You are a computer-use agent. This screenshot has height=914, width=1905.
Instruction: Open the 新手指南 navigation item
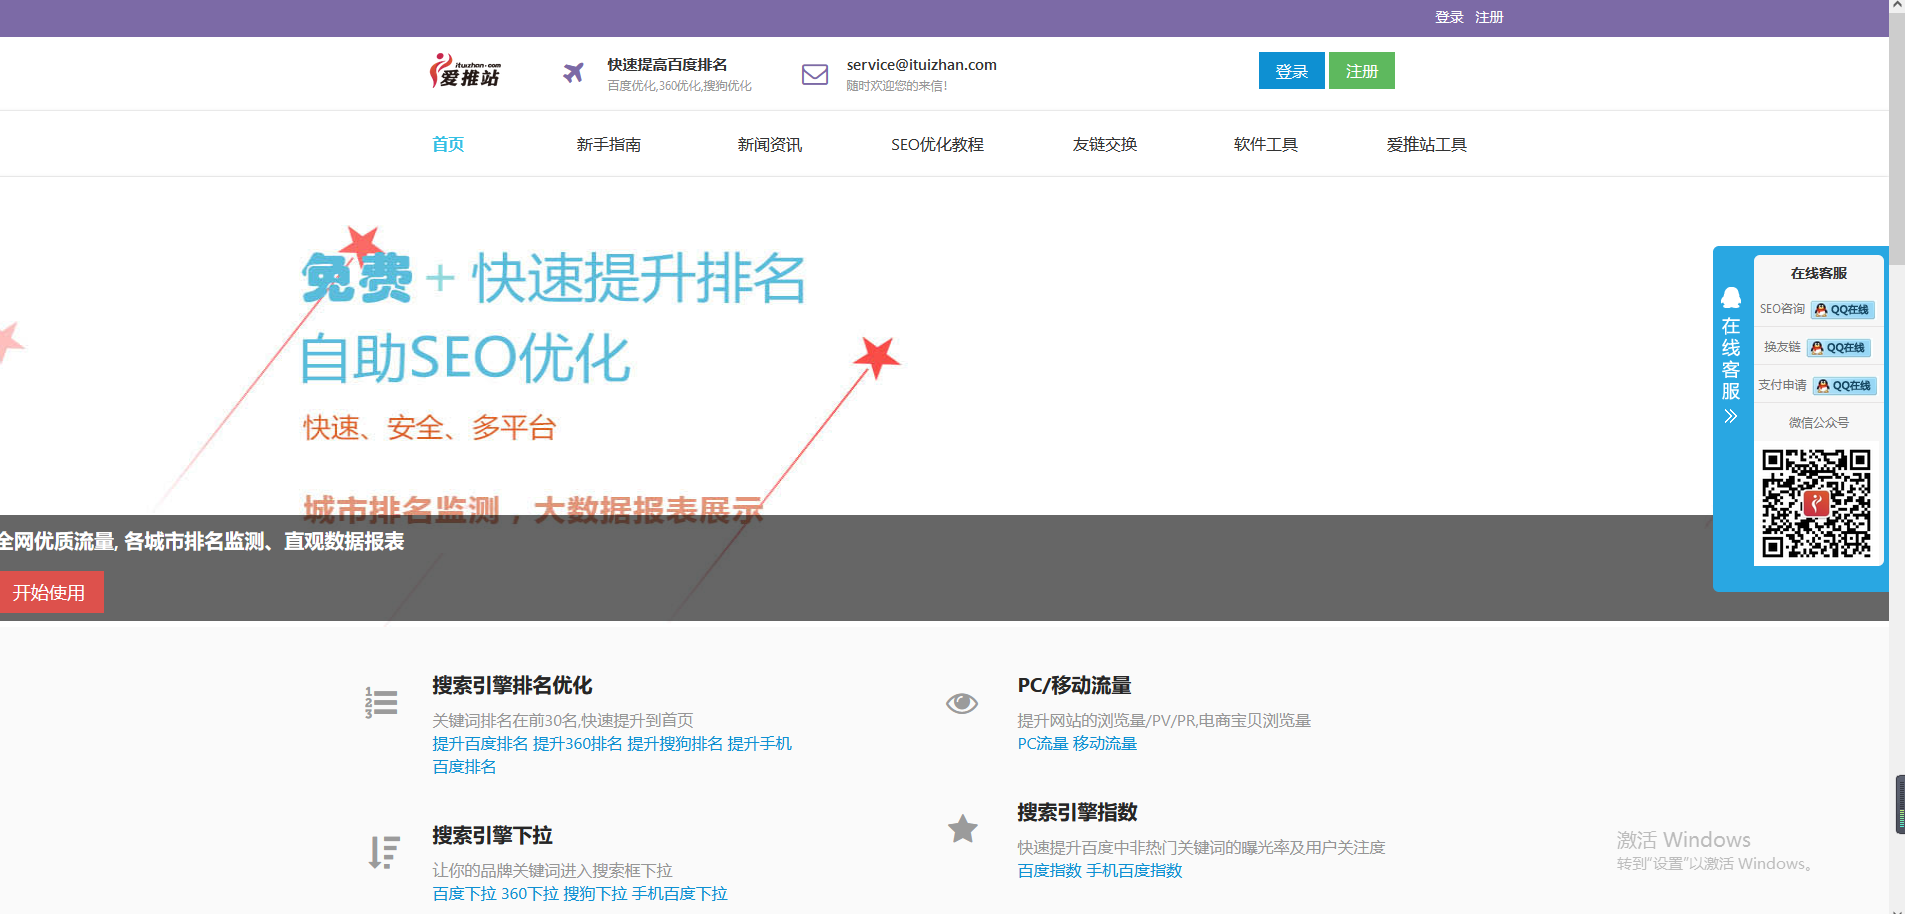[x=609, y=145]
